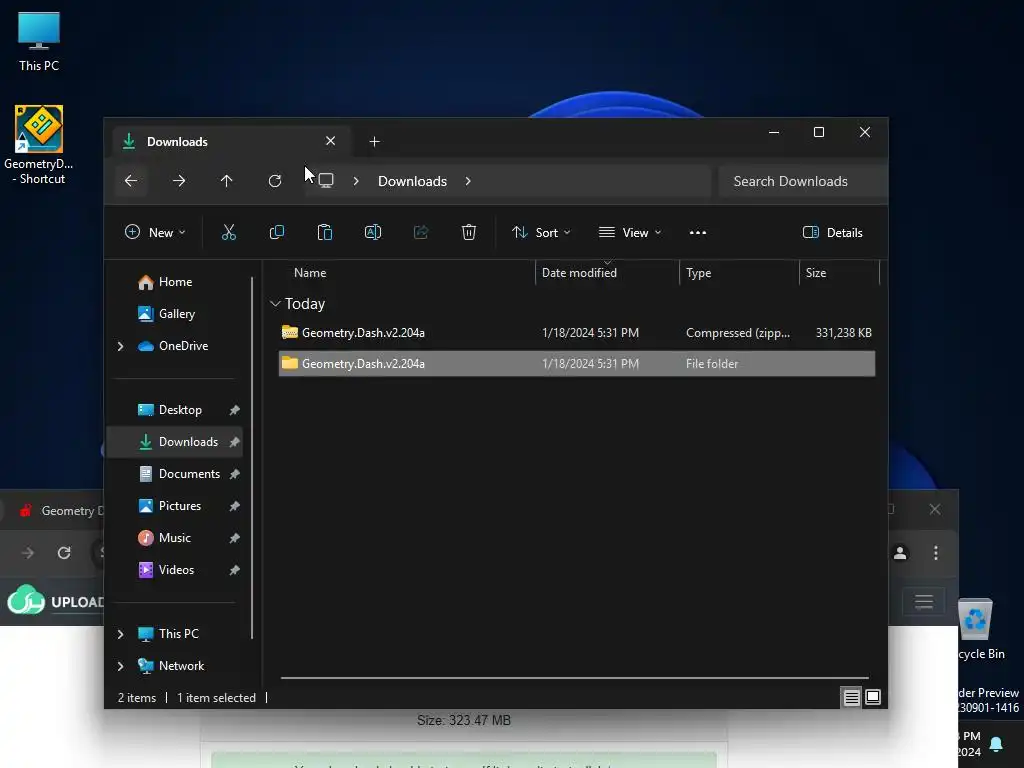This screenshot has height=768, width=1024.
Task: Click chevron after Downloads in address bar
Action: [468, 181]
